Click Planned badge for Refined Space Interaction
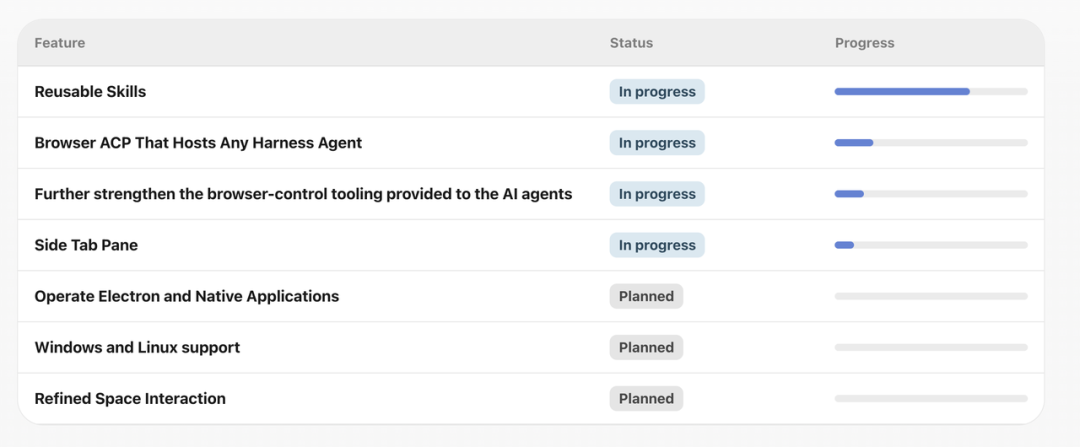Viewport: 1080px width, 447px height. coord(646,399)
